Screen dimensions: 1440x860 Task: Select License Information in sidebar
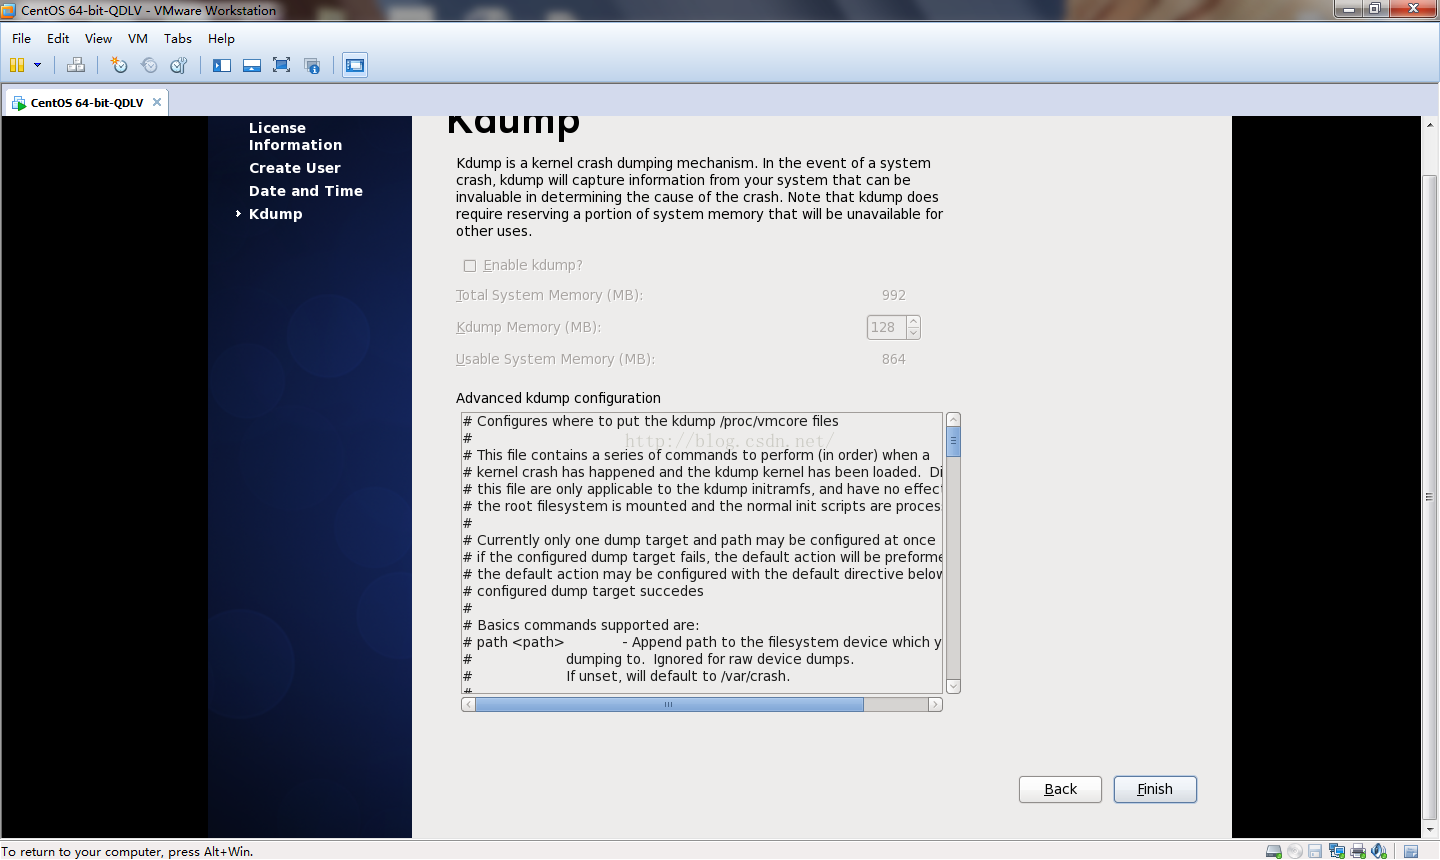pos(295,136)
